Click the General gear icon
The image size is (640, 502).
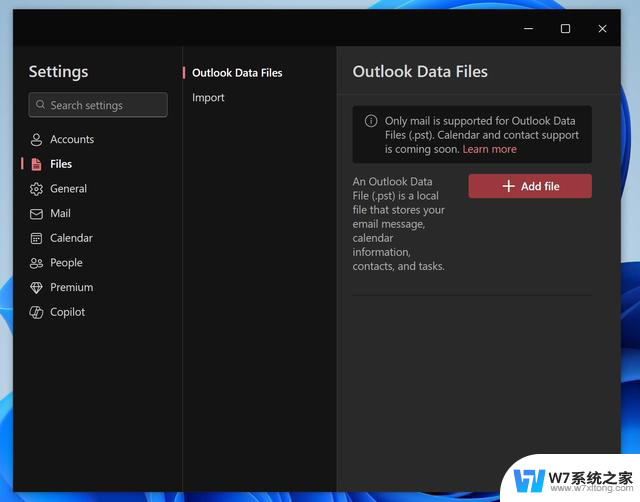36,189
